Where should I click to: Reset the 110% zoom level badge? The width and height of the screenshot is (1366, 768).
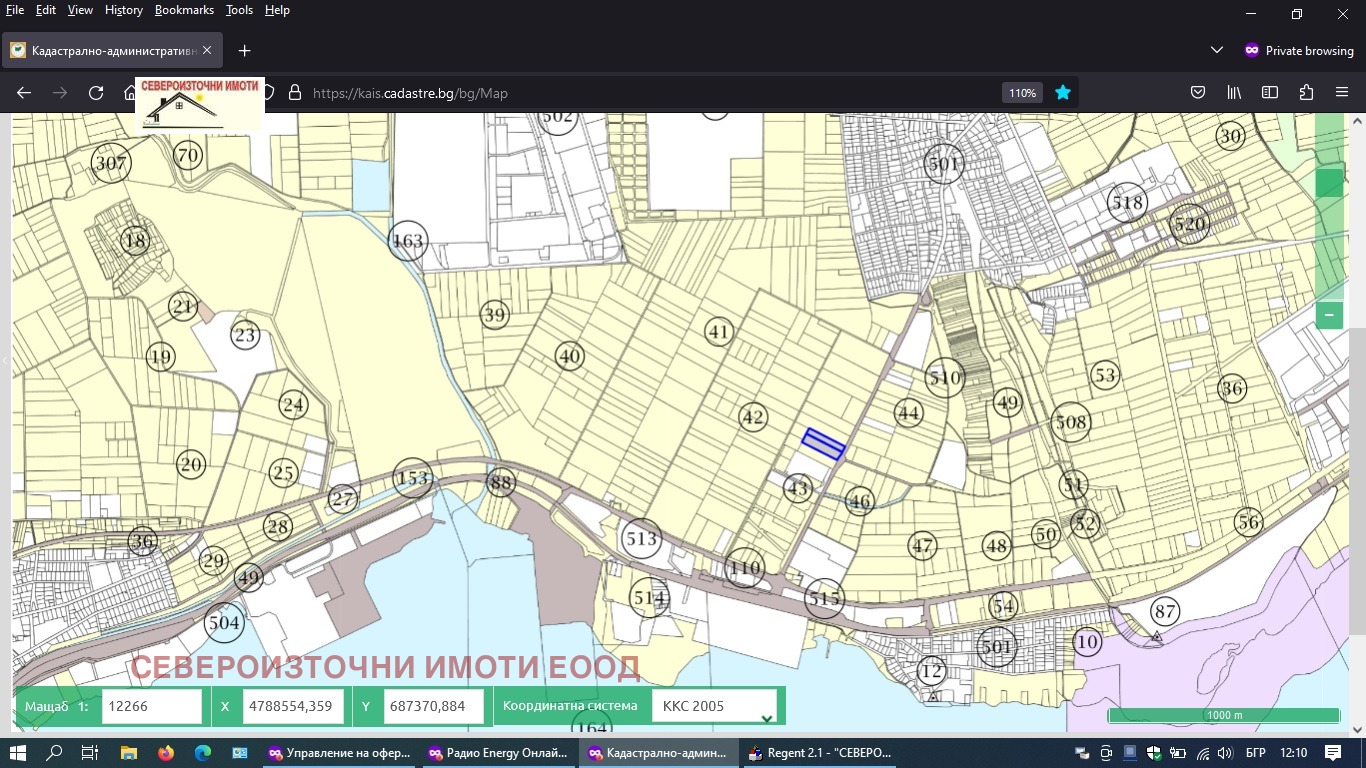(1022, 93)
